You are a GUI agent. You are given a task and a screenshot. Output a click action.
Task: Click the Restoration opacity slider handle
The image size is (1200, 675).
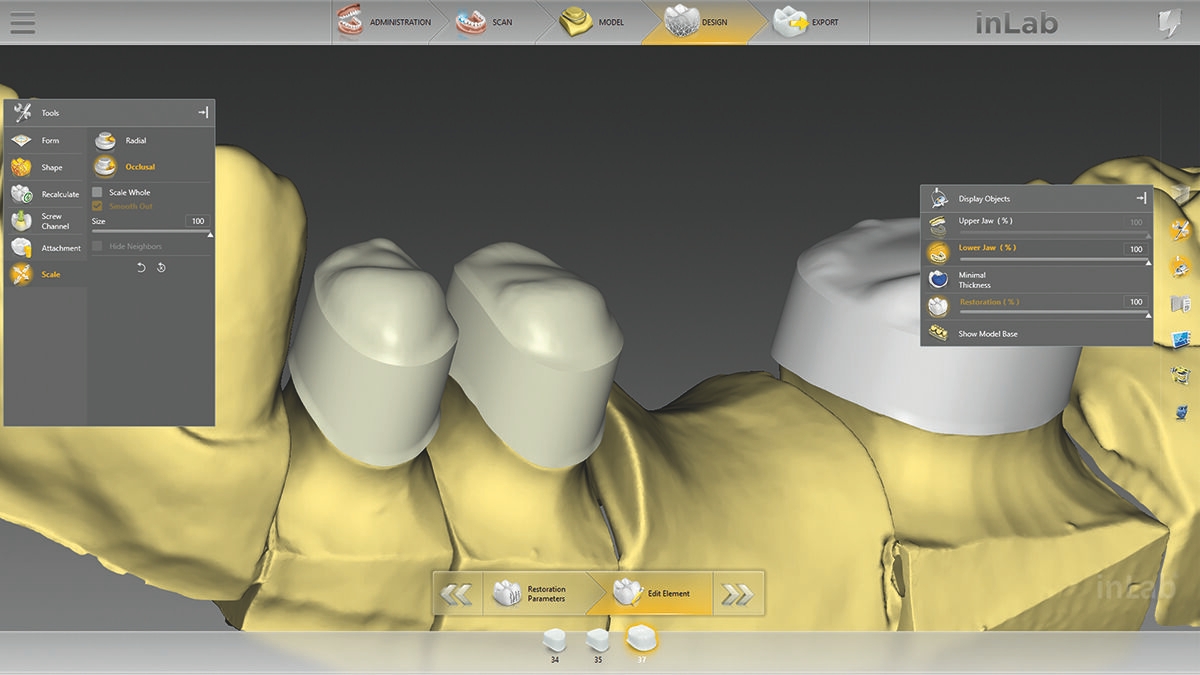click(x=1148, y=315)
